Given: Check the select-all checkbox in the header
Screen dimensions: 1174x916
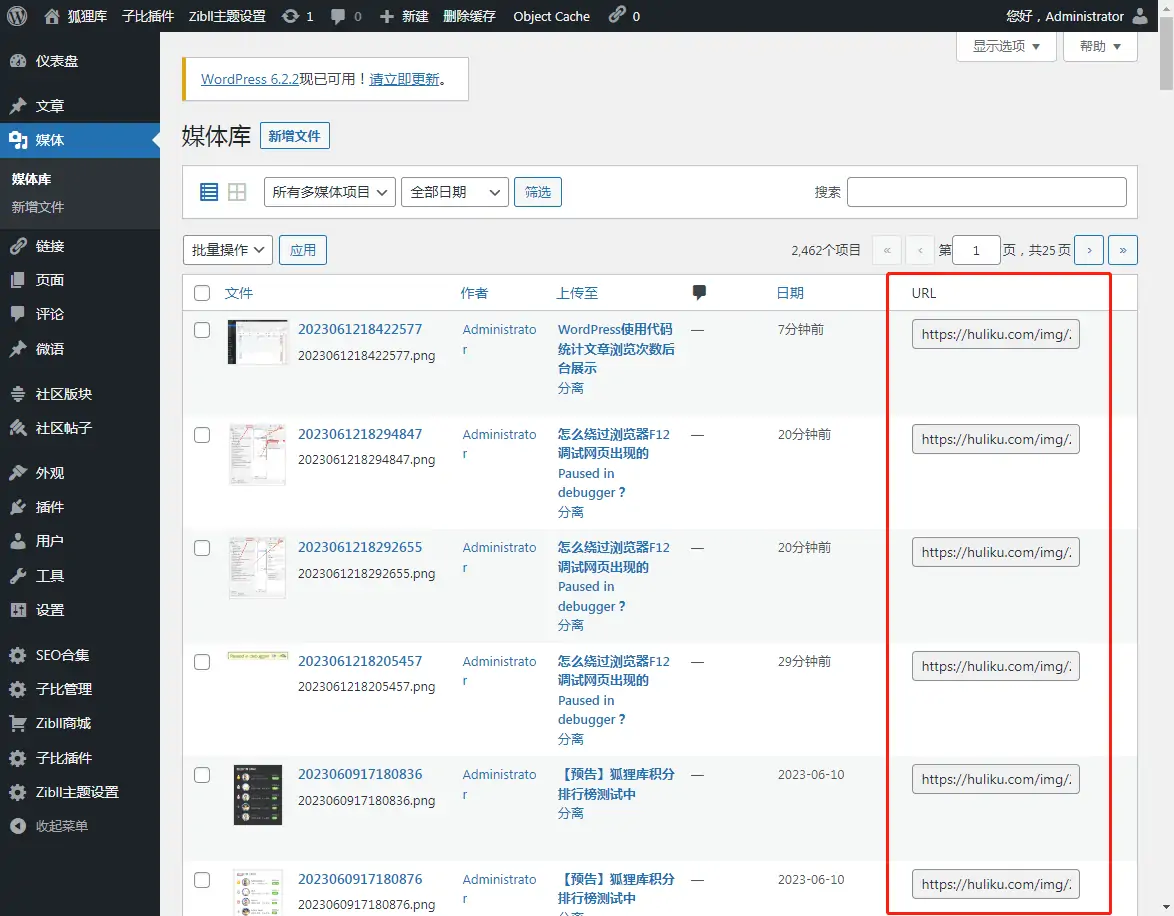Looking at the screenshot, I should pos(202,292).
